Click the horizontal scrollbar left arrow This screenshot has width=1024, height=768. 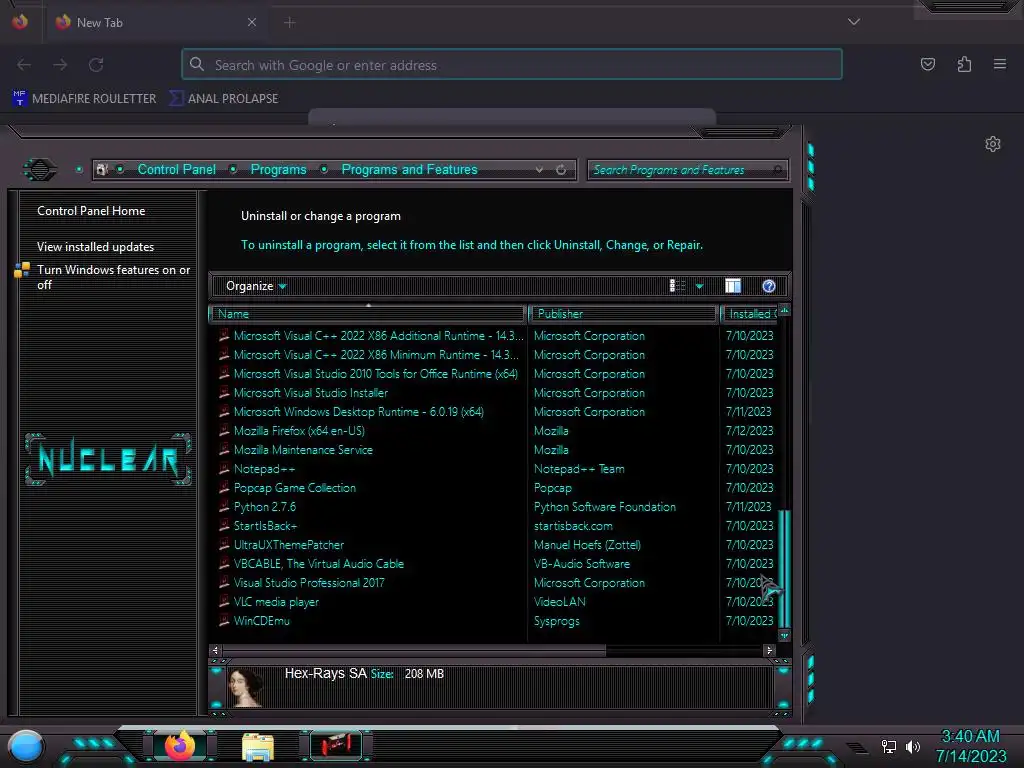tap(215, 650)
